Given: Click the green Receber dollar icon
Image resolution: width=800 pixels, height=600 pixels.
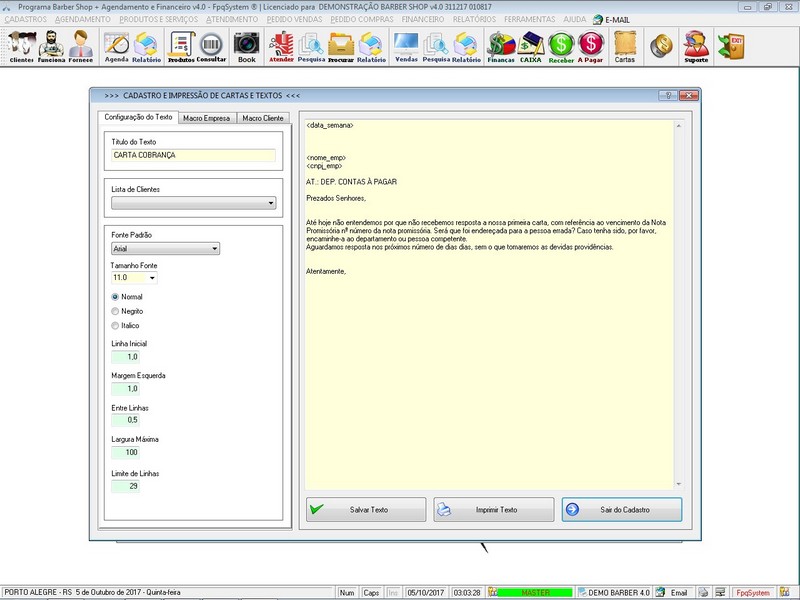Looking at the screenshot, I should coord(561,47).
